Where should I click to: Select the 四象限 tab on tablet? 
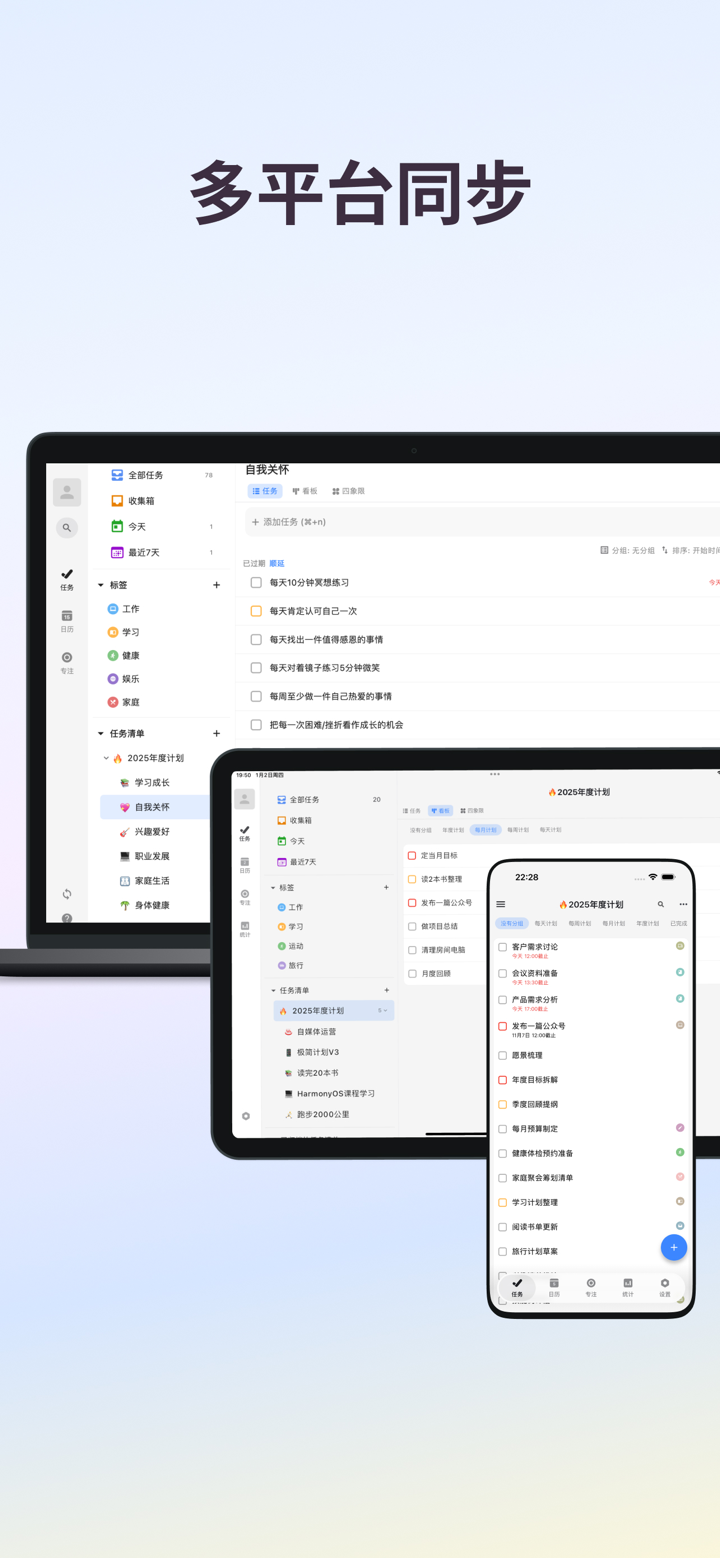click(x=472, y=811)
